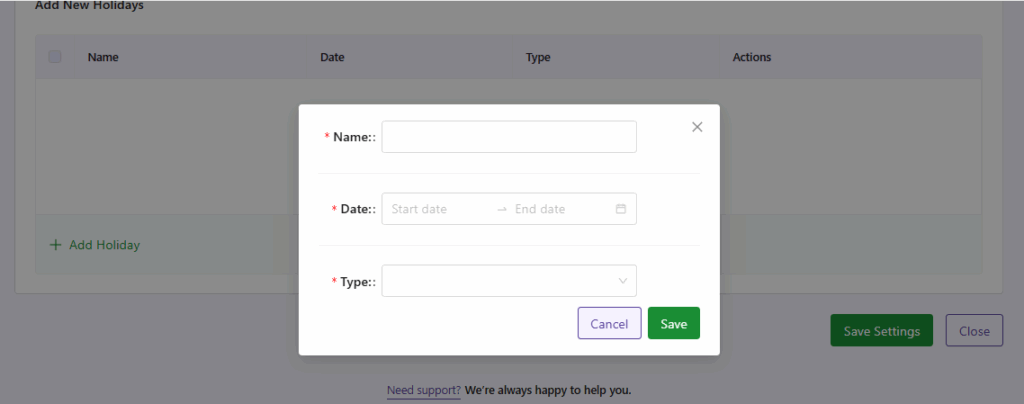Click the arrow between start and end date
Screen dimensions: 1024x404
click(502, 209)
